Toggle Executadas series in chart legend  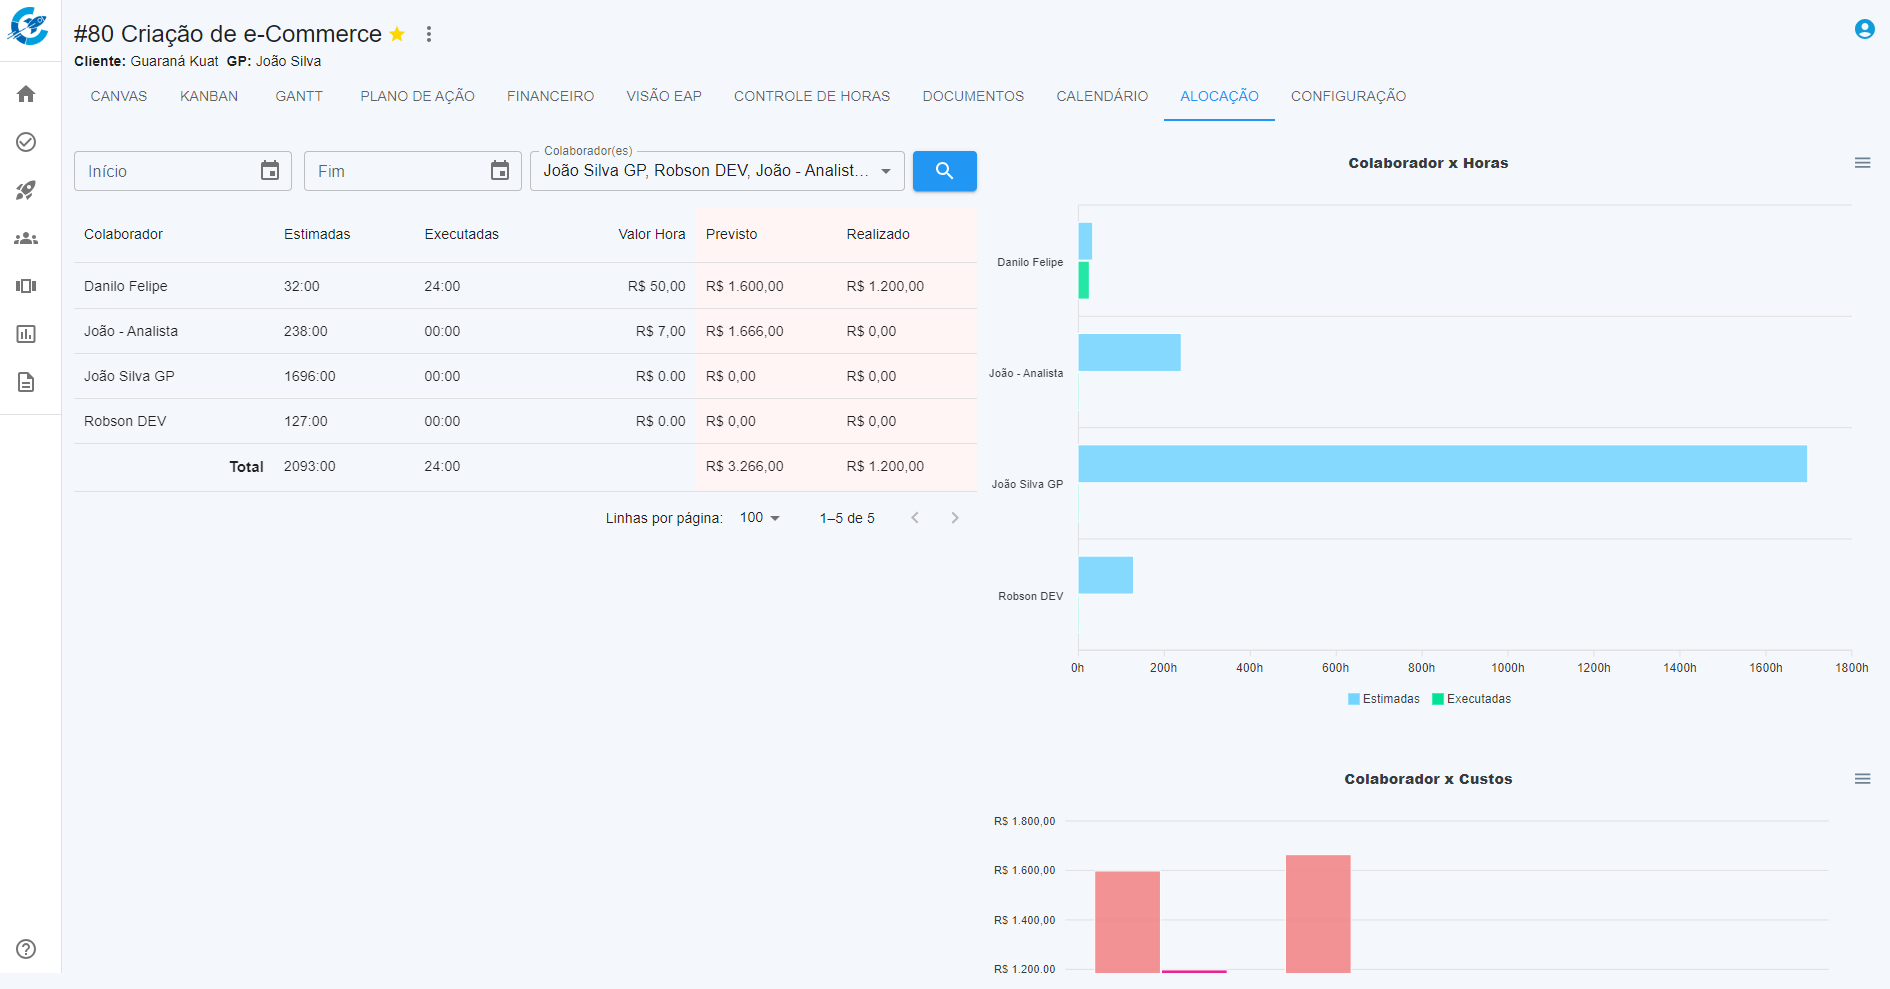tap(1471, 699)
